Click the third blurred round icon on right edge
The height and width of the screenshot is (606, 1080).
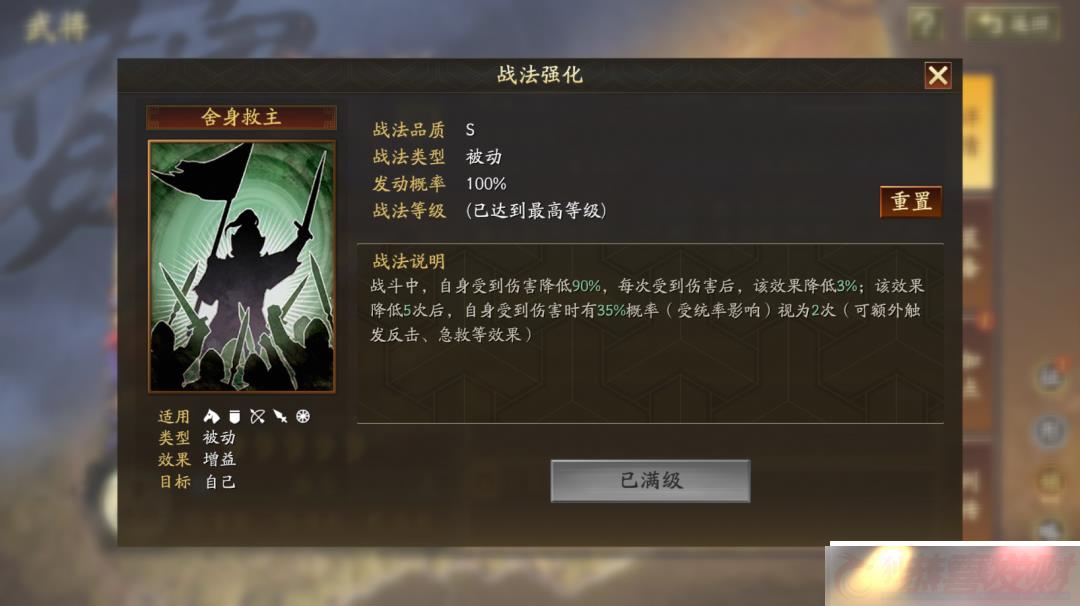[1051, 481]
